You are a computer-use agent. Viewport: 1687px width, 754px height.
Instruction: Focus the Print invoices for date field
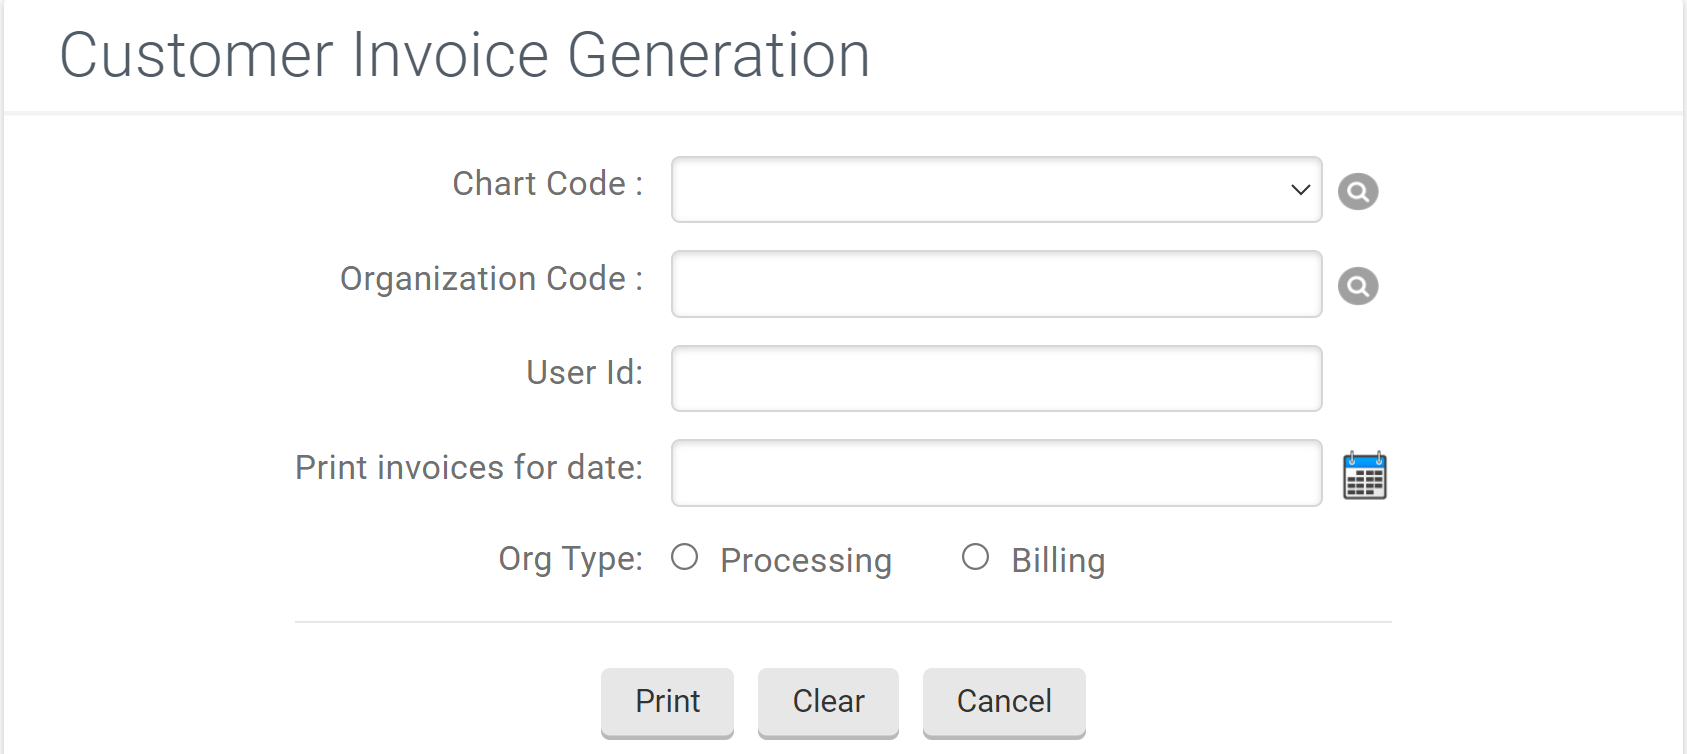[x=997, y=473]
